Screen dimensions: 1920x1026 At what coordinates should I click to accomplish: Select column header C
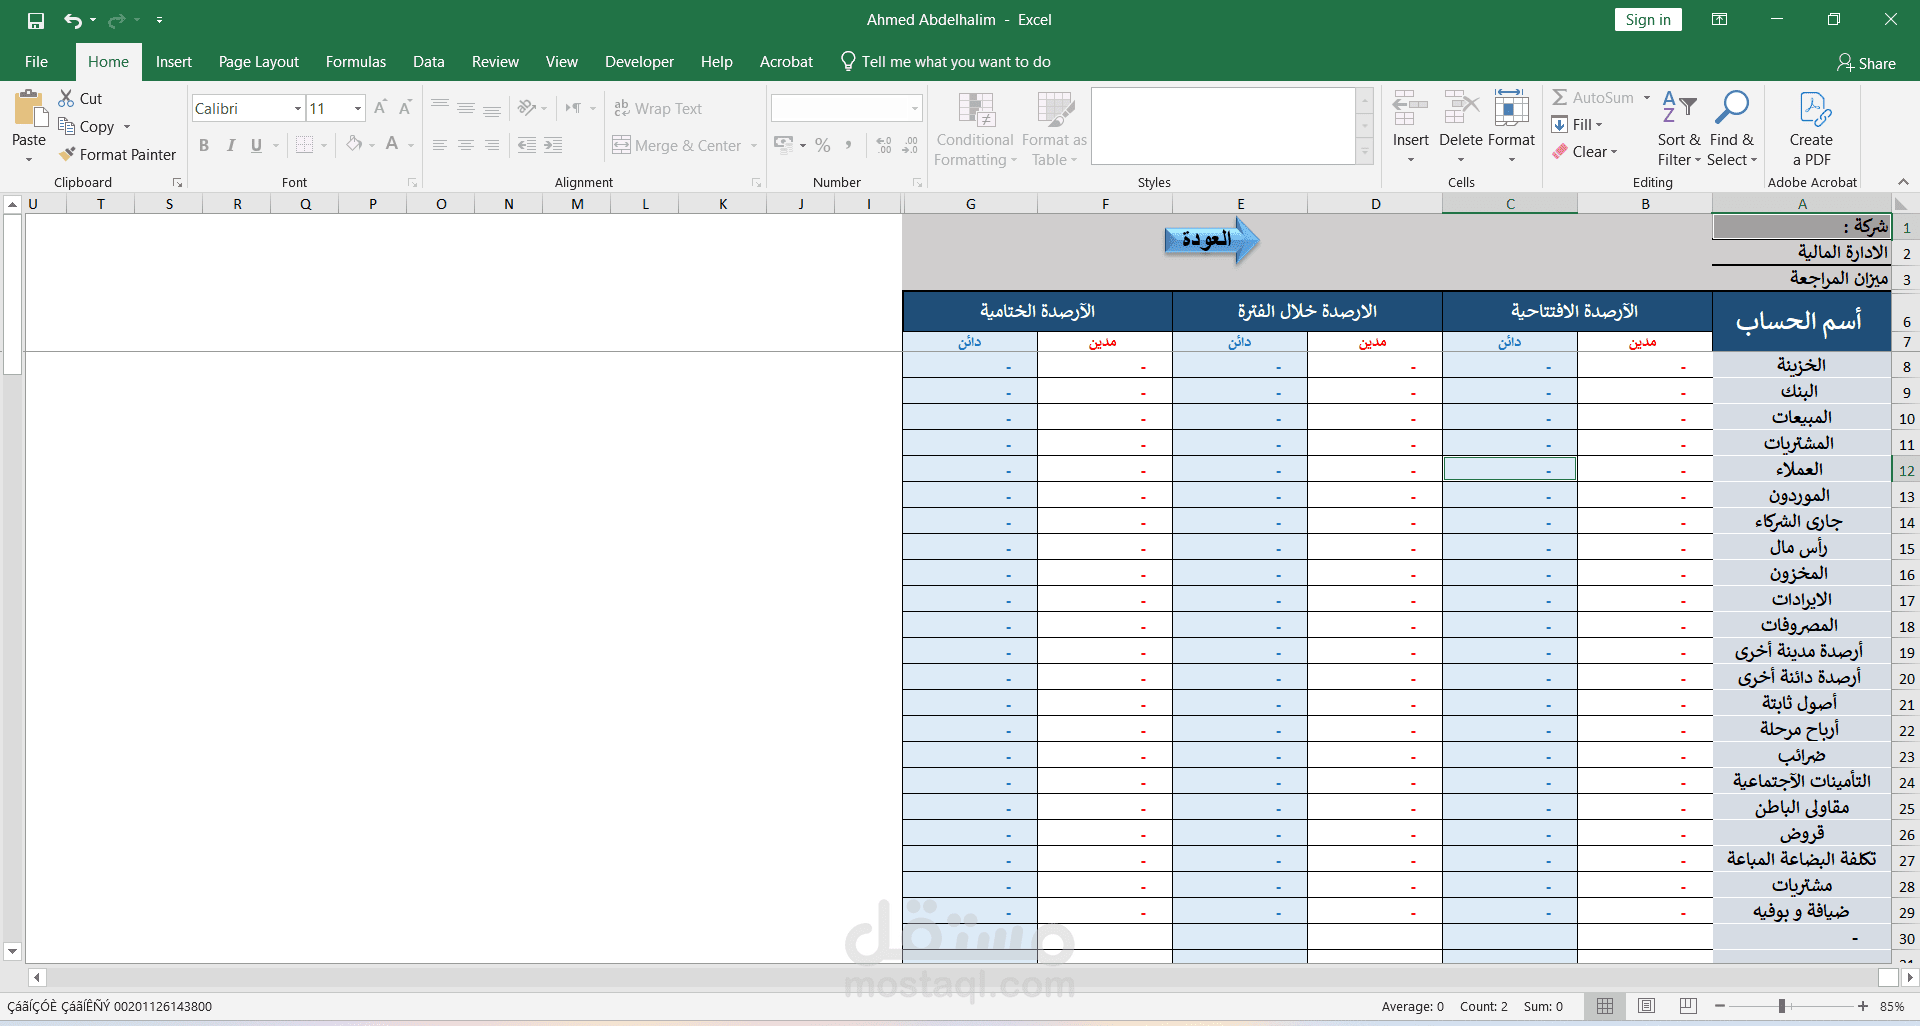point(1510,204)
